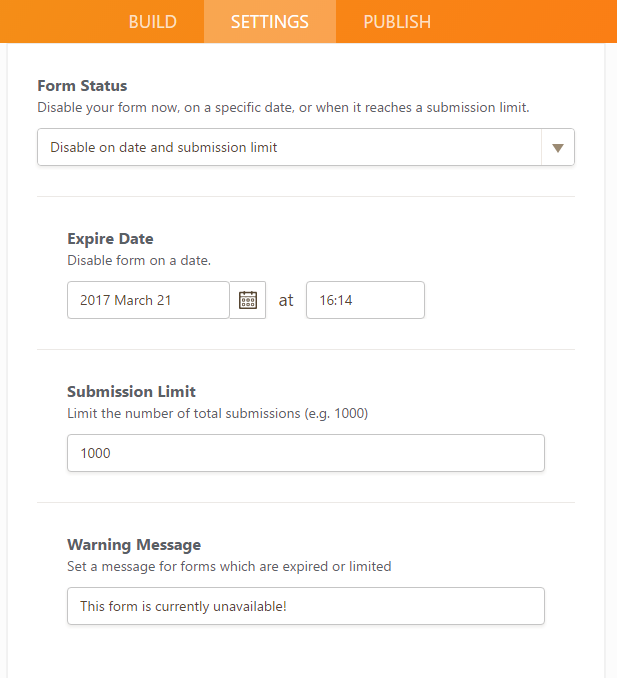Open the calendar date picker icon
Image resolution: width=617 pixels, height=678 pixels.
[x=248, y=300]
